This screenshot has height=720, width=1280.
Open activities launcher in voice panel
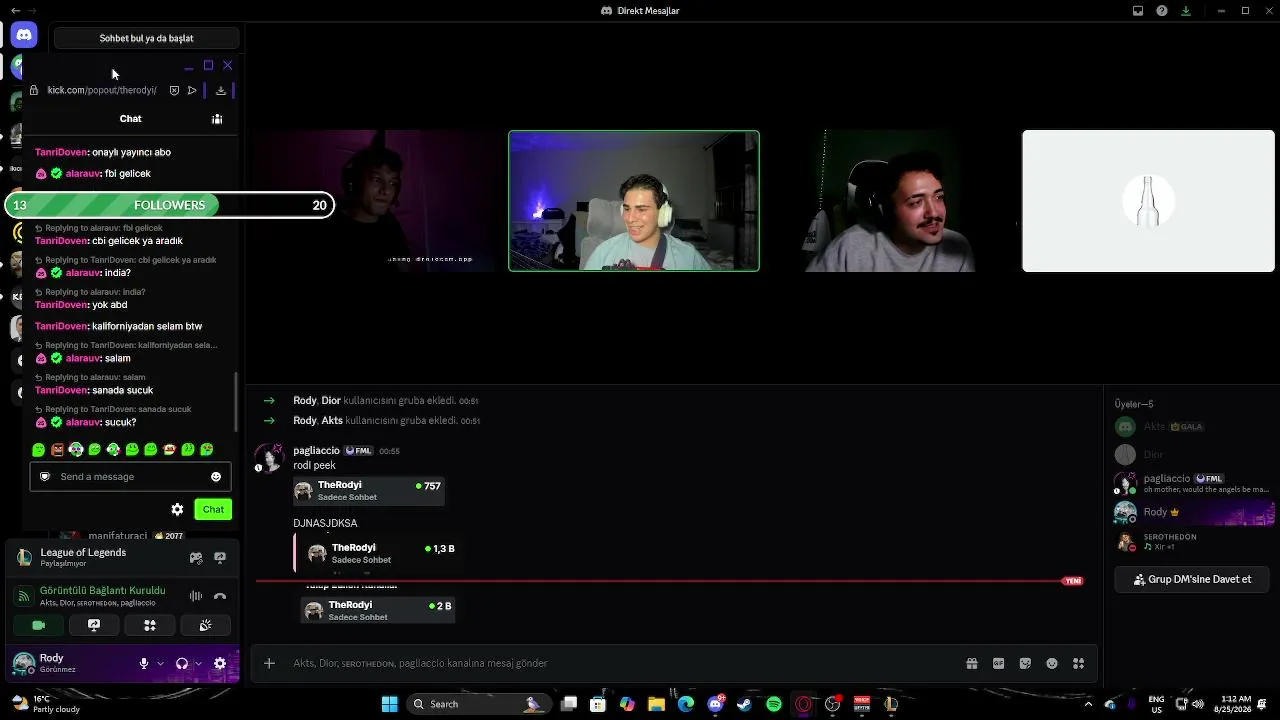coord(150,625)
